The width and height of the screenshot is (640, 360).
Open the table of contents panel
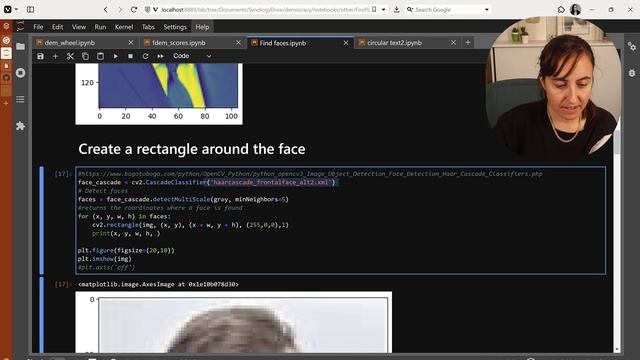(x=20, y=100)
